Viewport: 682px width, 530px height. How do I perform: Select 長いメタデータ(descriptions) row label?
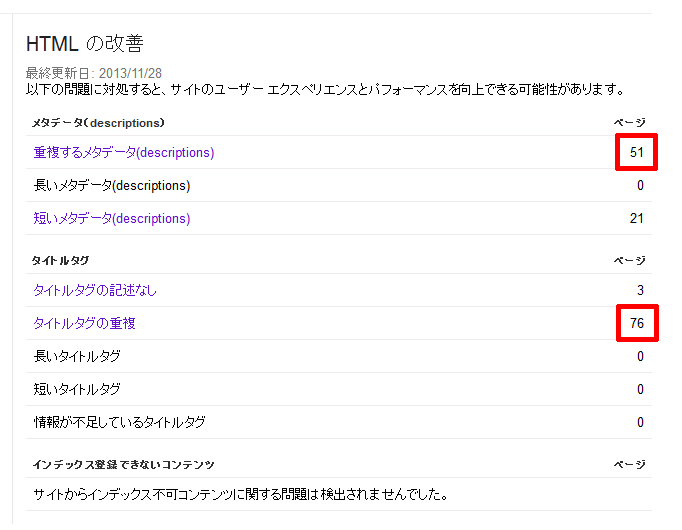(x=112, y=186)
